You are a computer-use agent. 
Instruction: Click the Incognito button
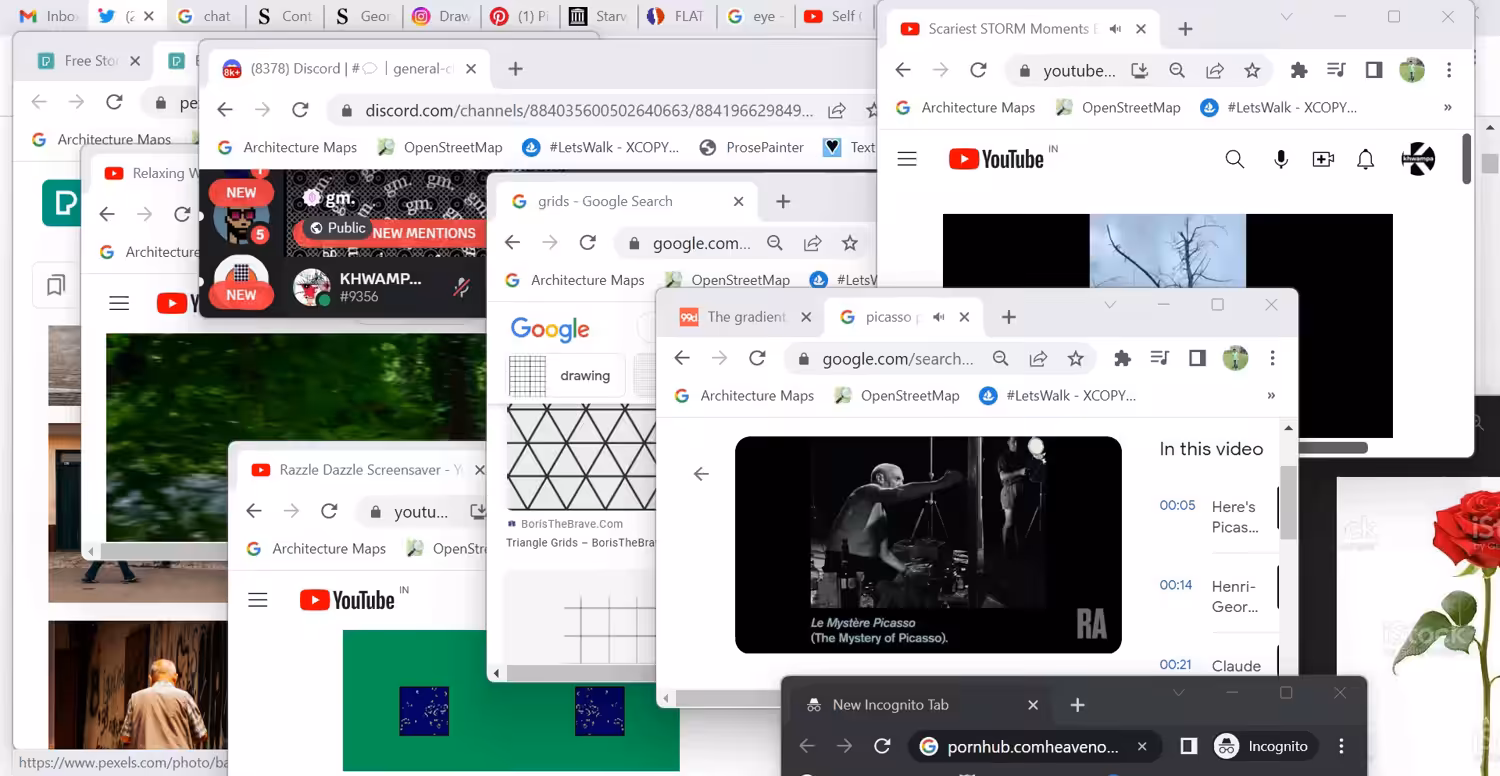tap(1262, 746)
